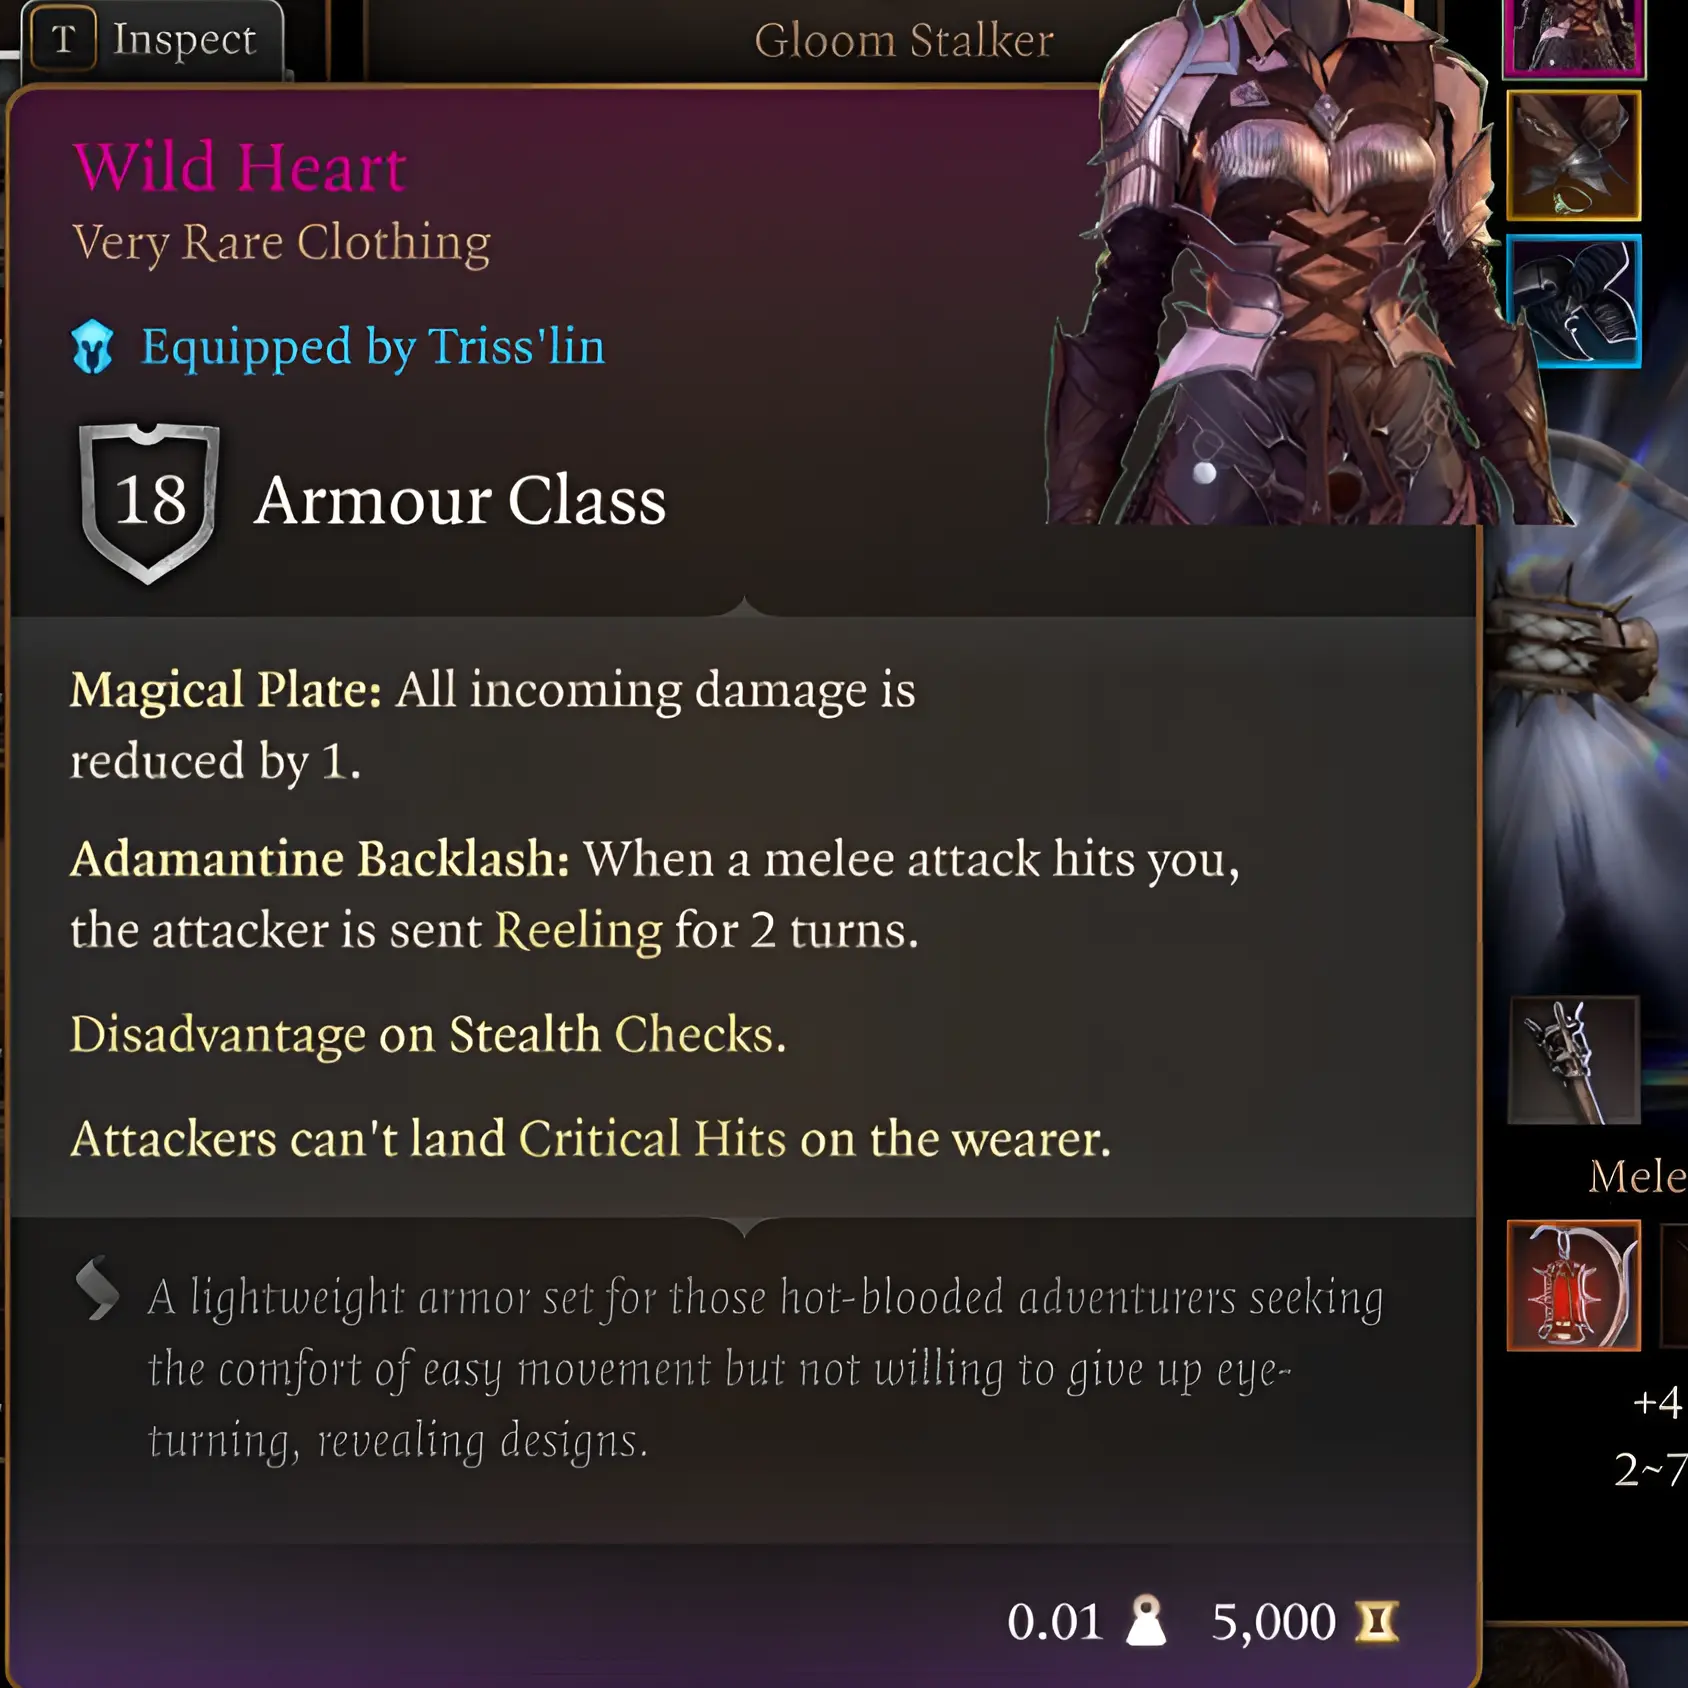Click the red lantern item slot
1688x1688 pixels.
click(x=1574, y=1286)
